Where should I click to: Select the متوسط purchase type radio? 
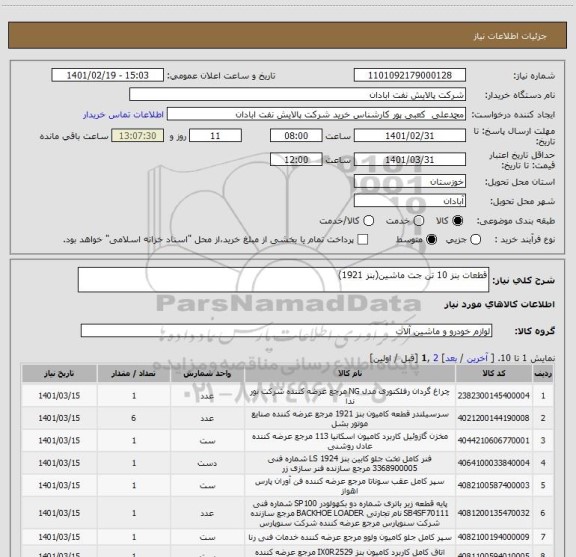(431, 240)
